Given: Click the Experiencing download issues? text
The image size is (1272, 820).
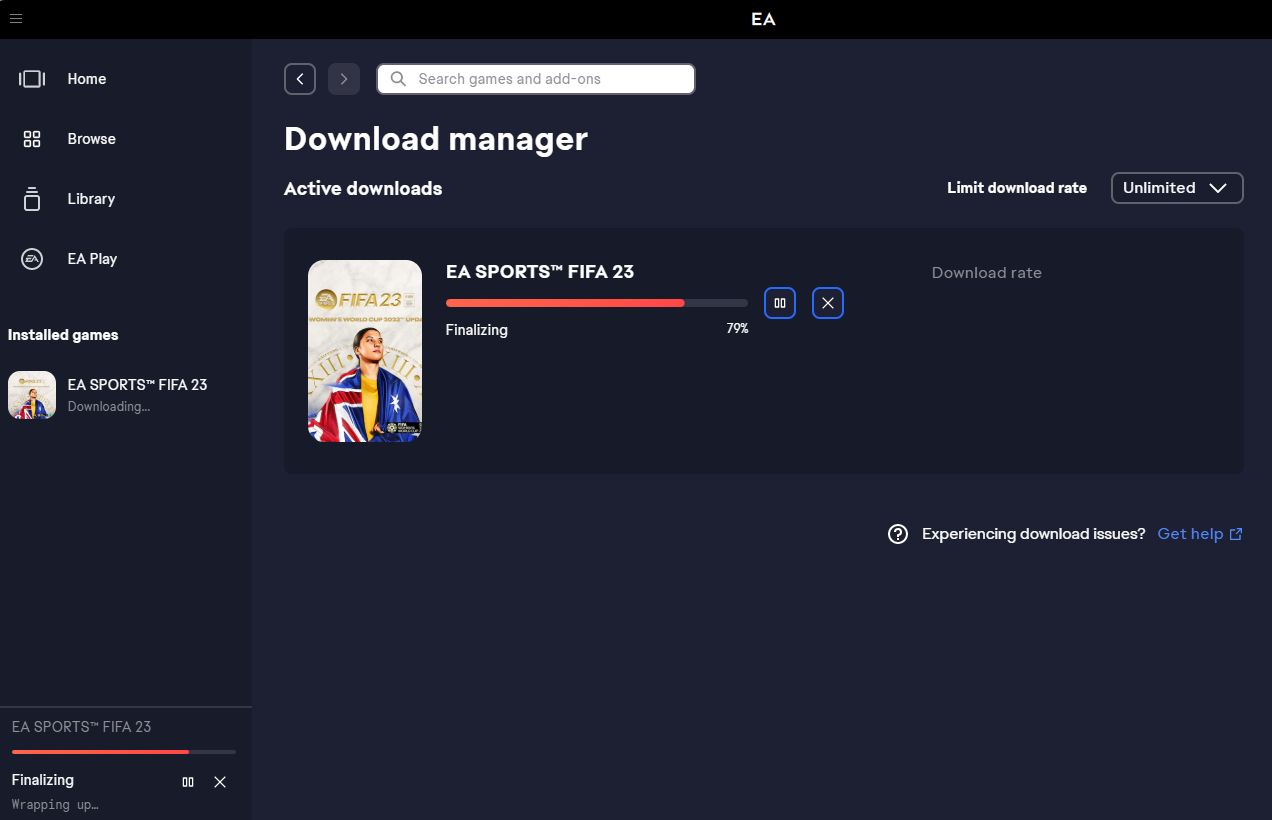Looking at the screenshot, I should click(1033, 534).
